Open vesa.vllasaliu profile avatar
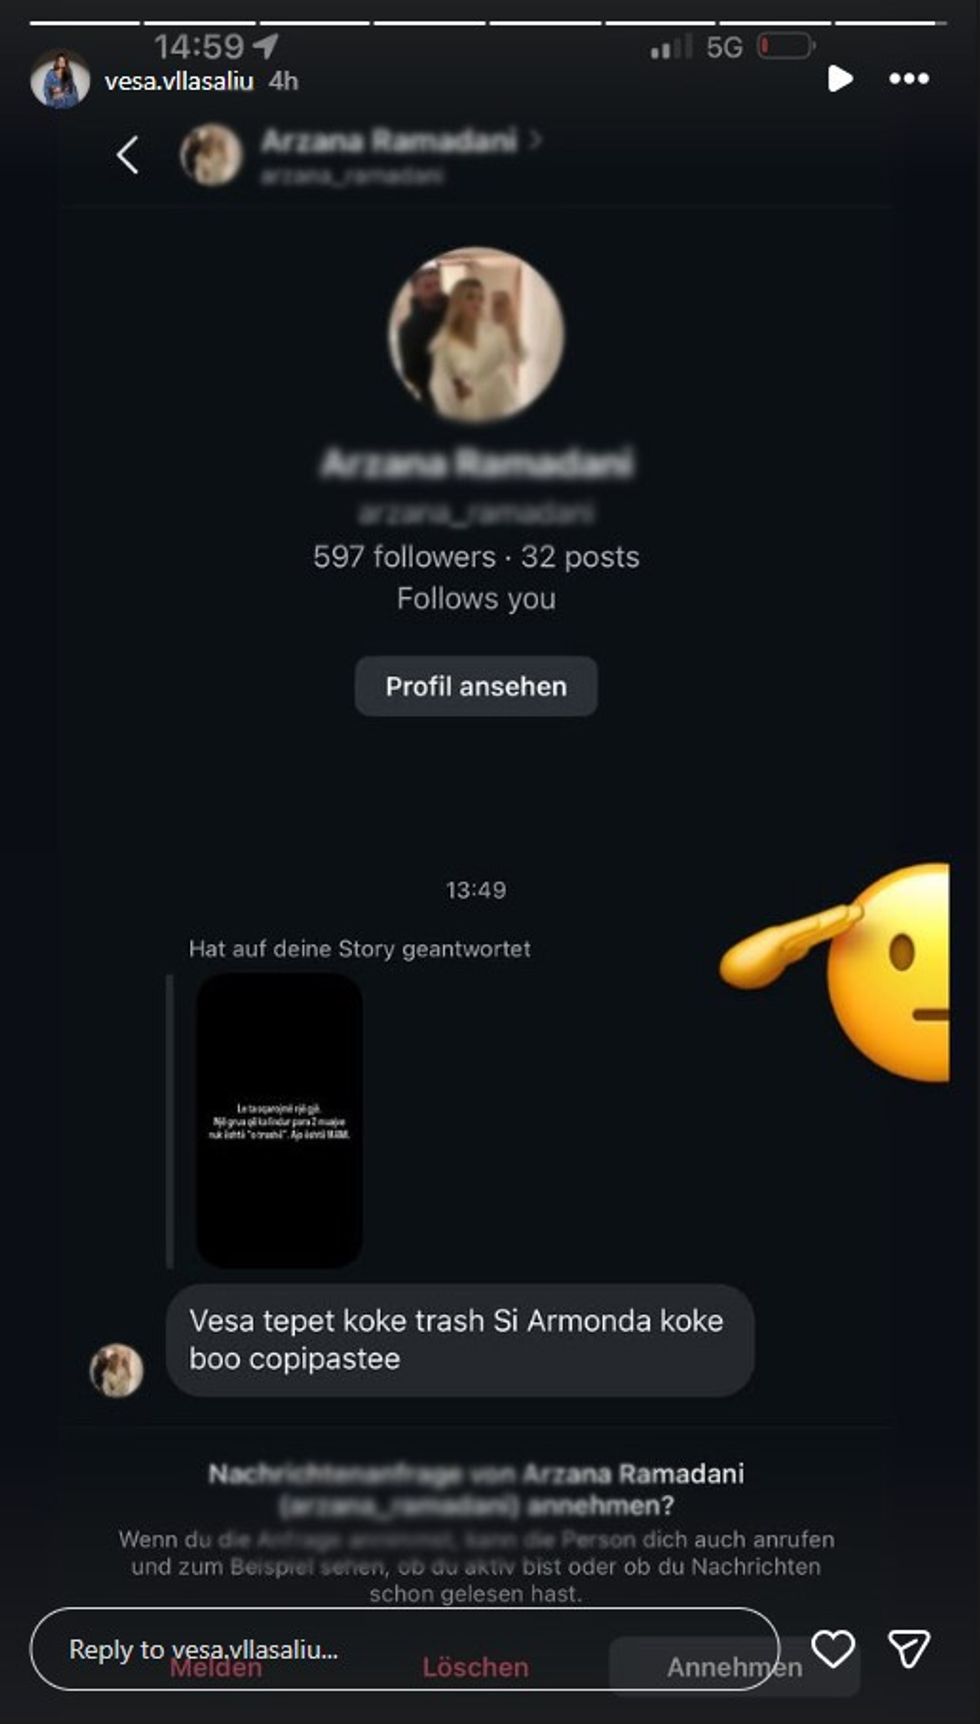Screen dimensions: 980x1724 pyautogui.click(x=60, y=79)
